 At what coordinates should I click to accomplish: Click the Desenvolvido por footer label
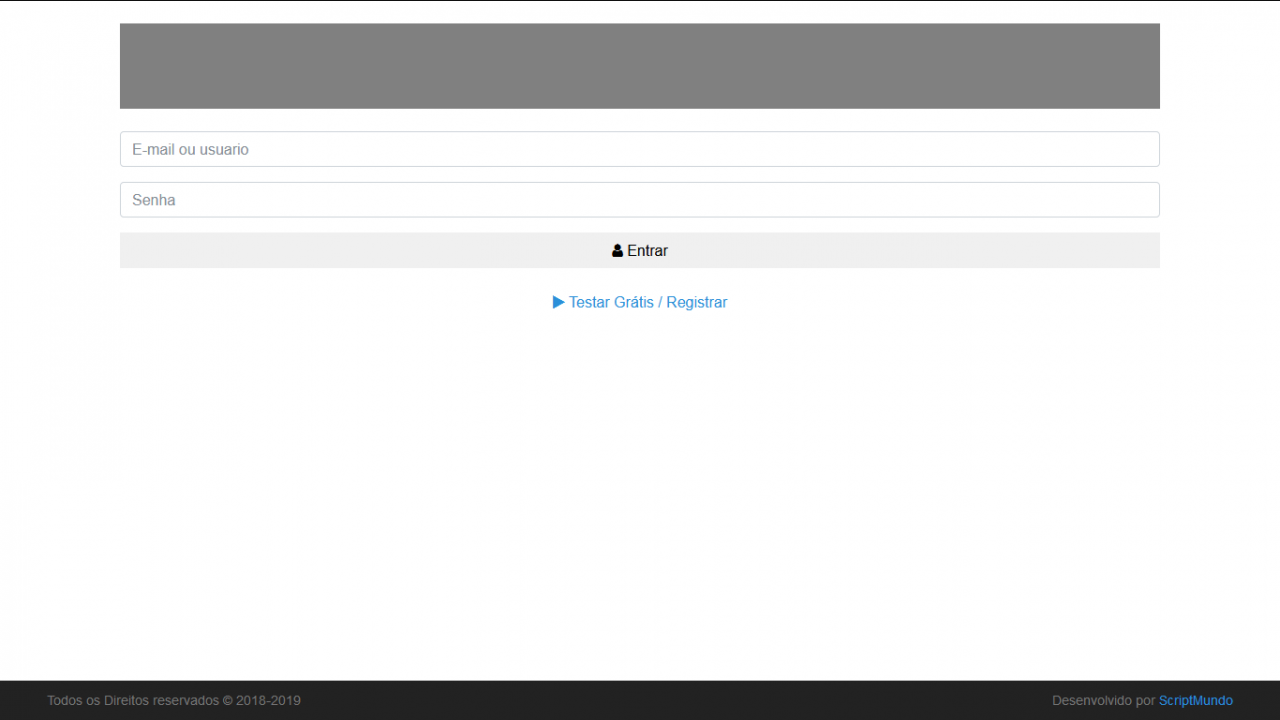1103,701
